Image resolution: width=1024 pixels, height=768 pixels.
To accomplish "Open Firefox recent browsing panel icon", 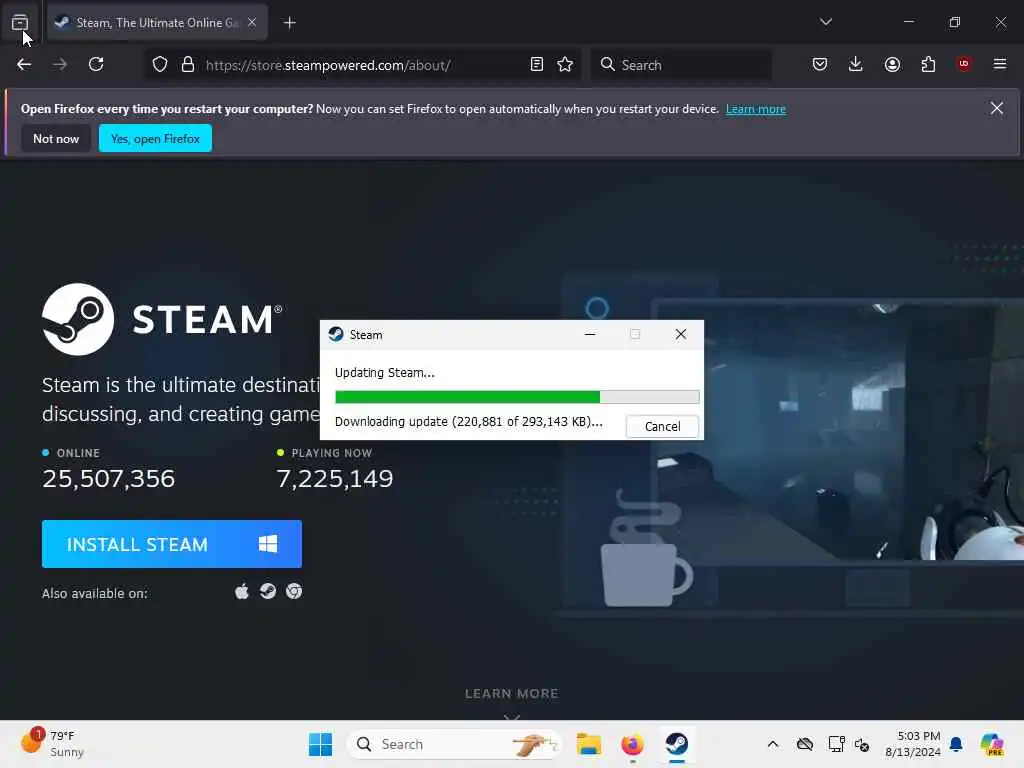I will pyautogui.click(x=20, y=22).
